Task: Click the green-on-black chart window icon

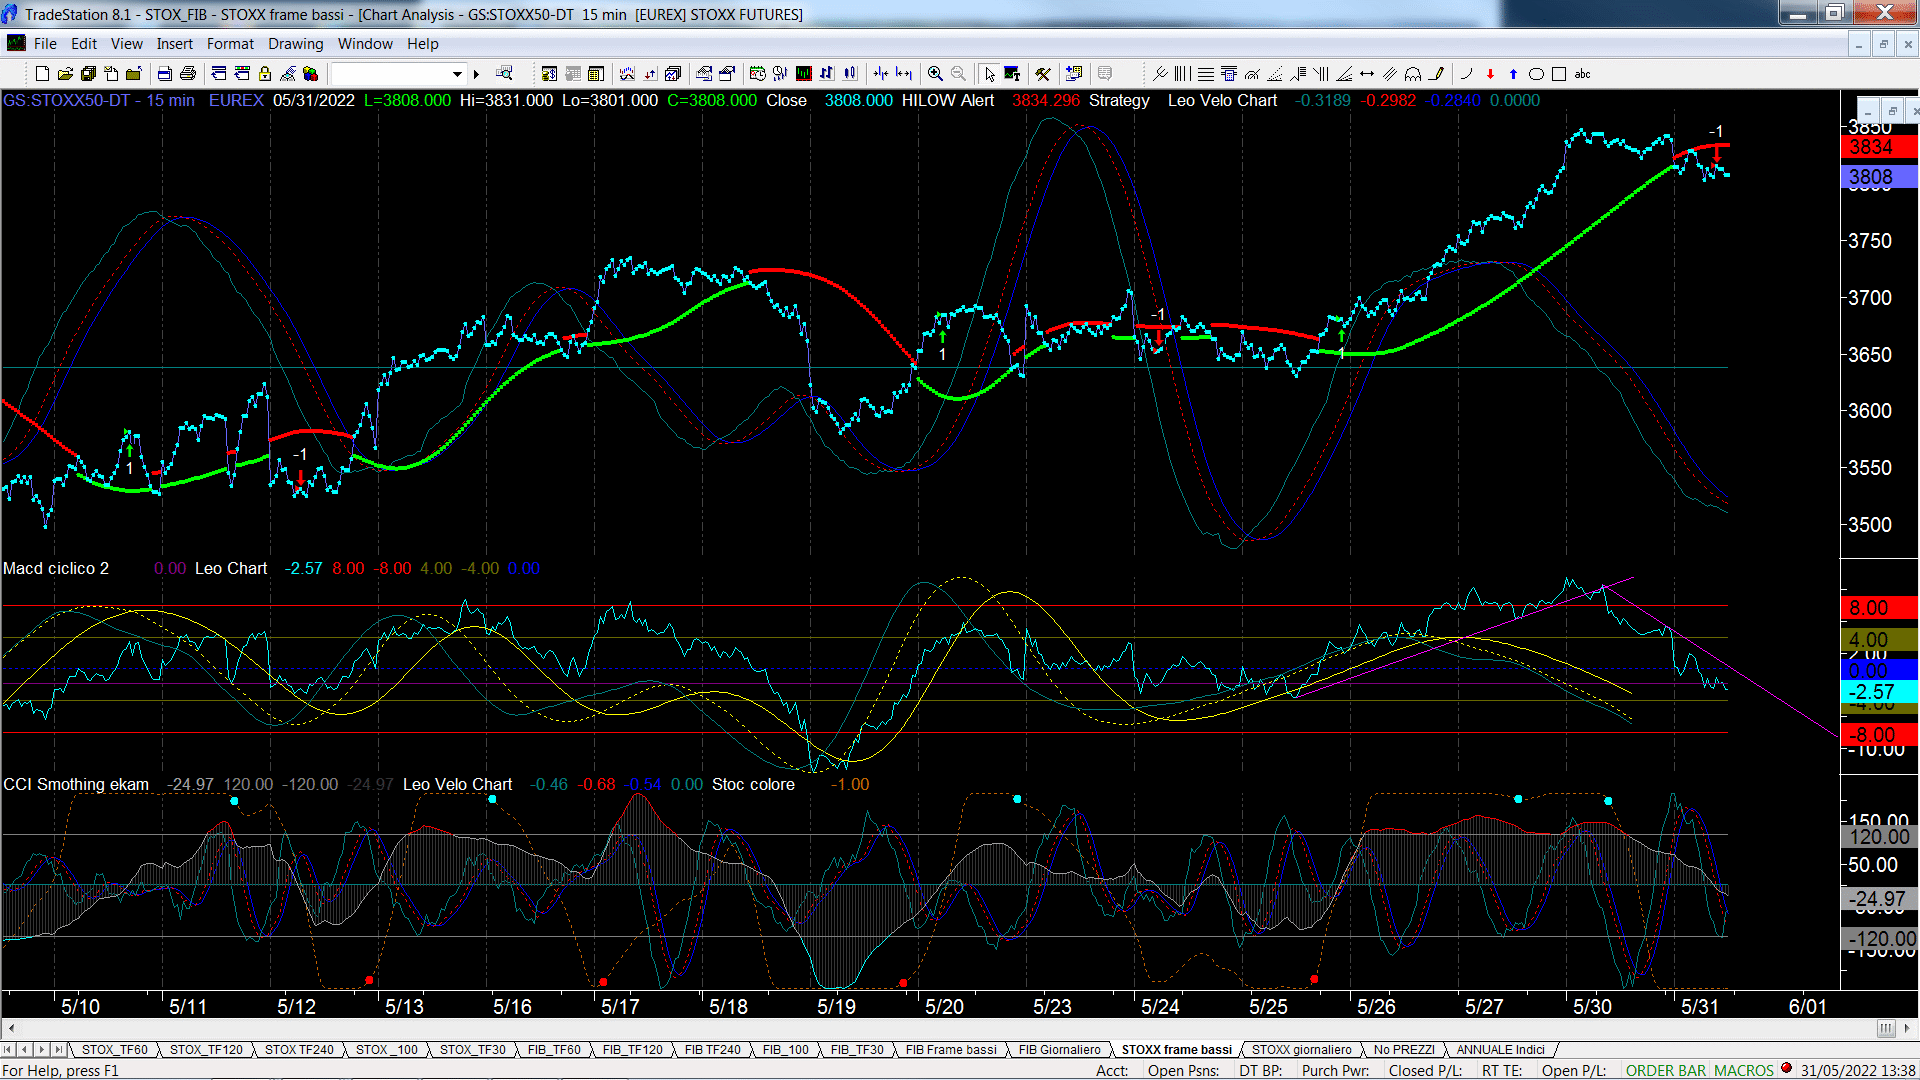Action: (803, 74)
